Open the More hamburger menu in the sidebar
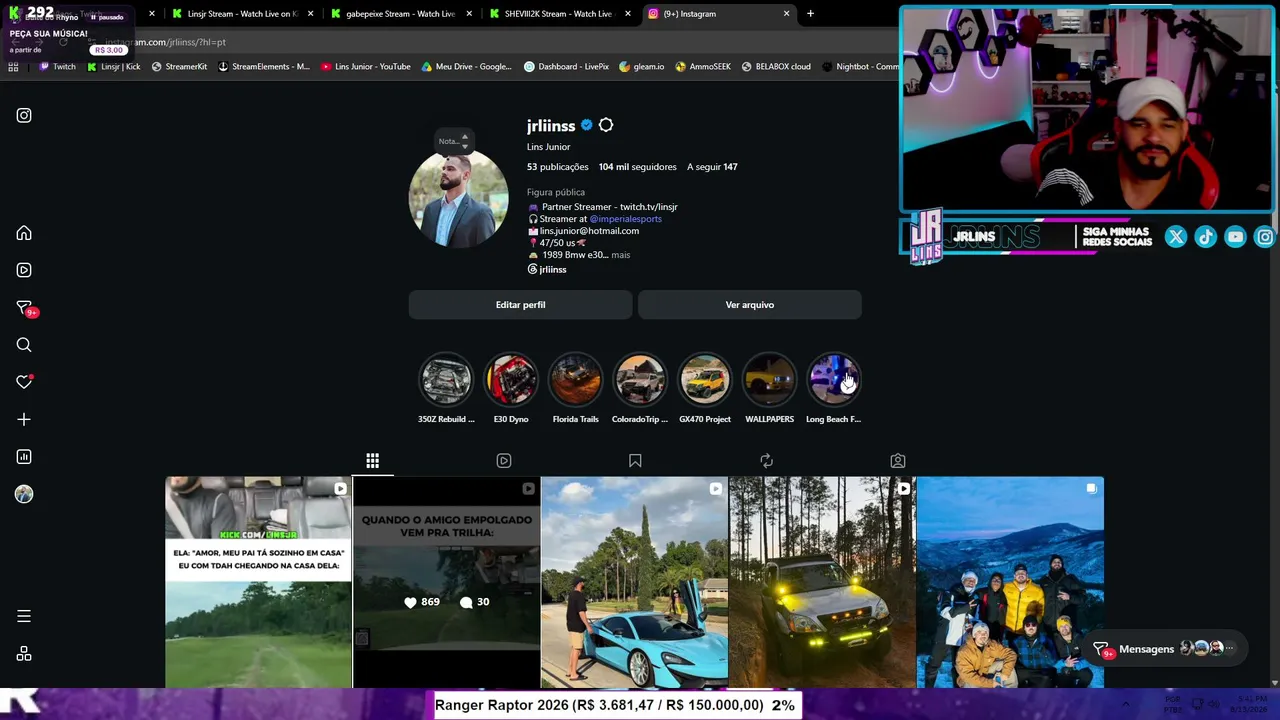The width and height of the screenshot is (1280, 720). (24, 616)
